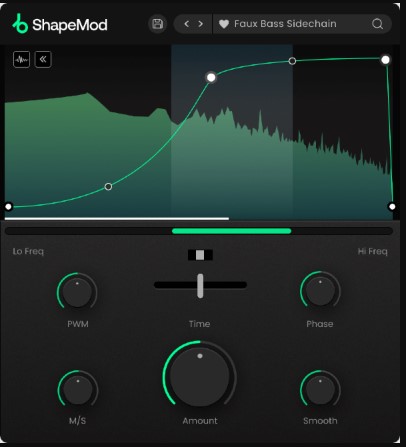This screenshot has width=406, height=447.
Task: Select the large curve node near center
Action: (211, 77)
